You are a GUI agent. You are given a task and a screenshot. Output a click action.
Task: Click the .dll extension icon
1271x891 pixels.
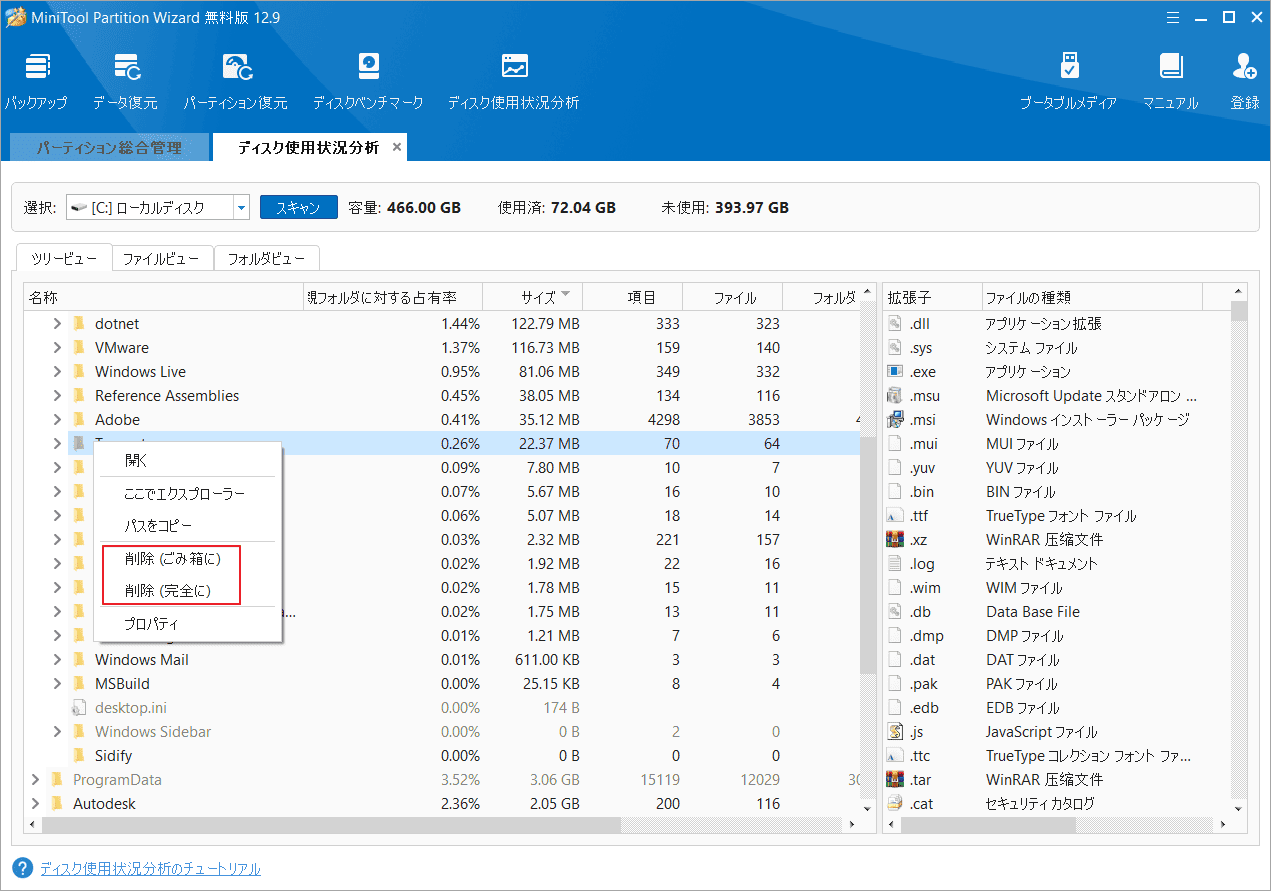(895, 324)
